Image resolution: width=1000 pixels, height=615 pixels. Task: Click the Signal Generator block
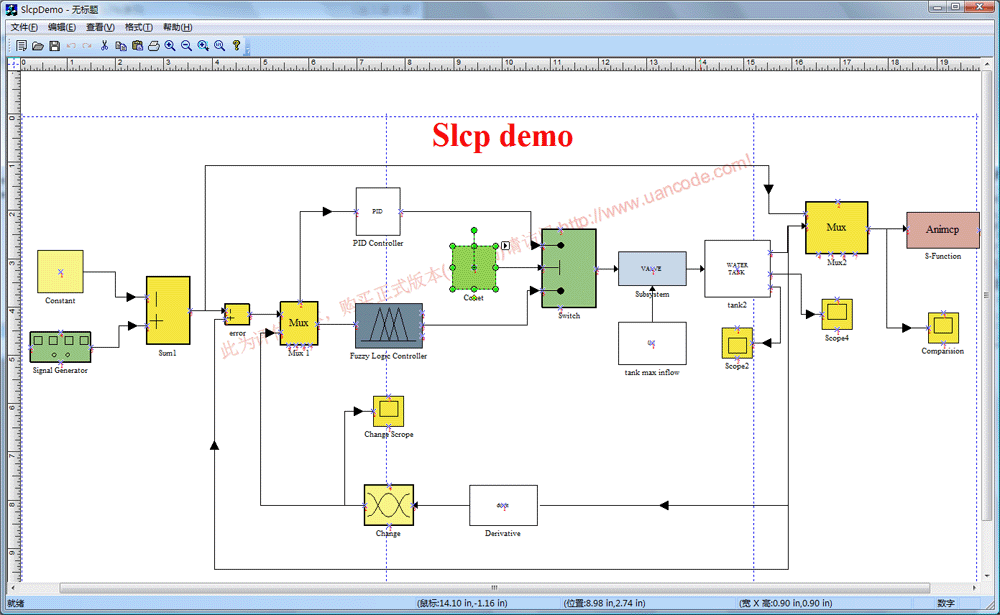click(60, 347)
